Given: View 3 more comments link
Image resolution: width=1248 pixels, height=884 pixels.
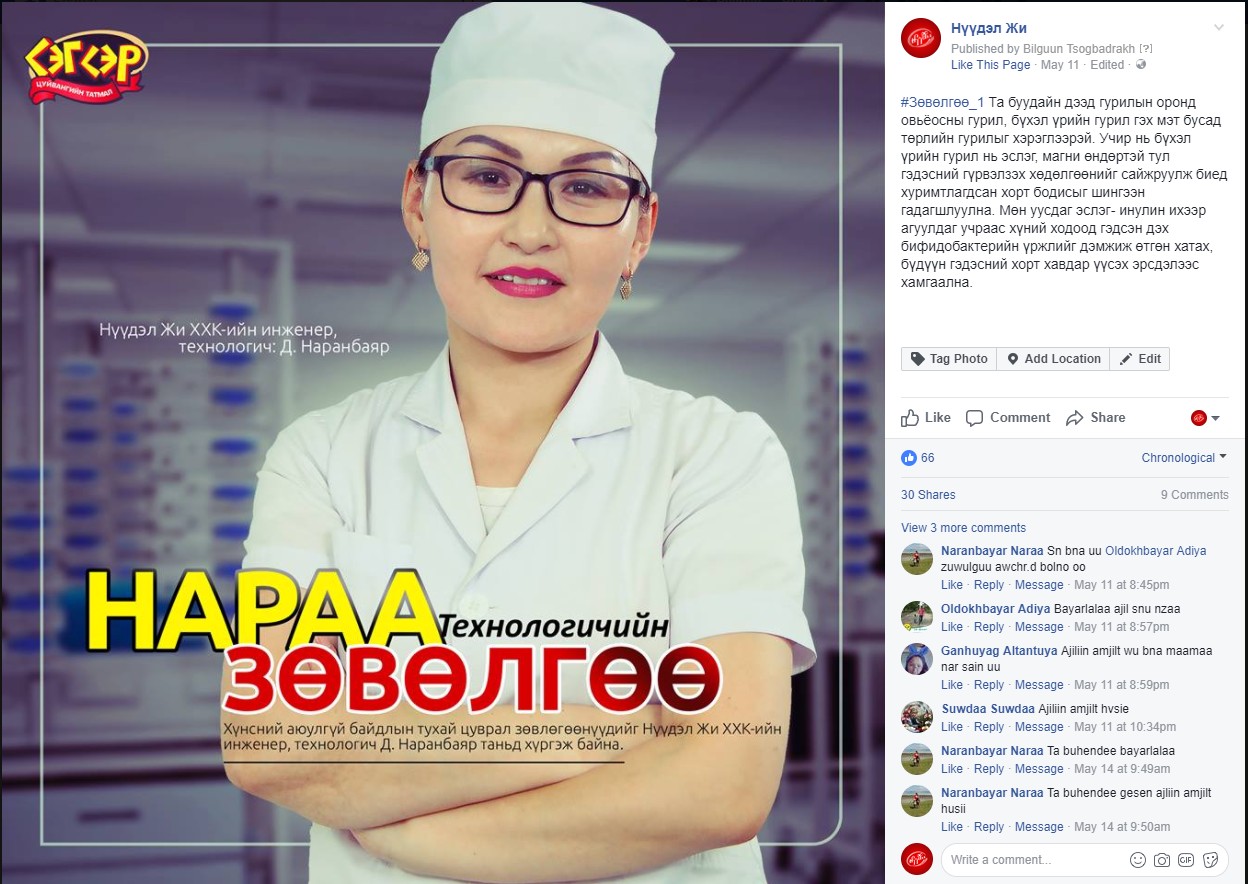Looking at the screenshot, I should (x=963, y=528).
